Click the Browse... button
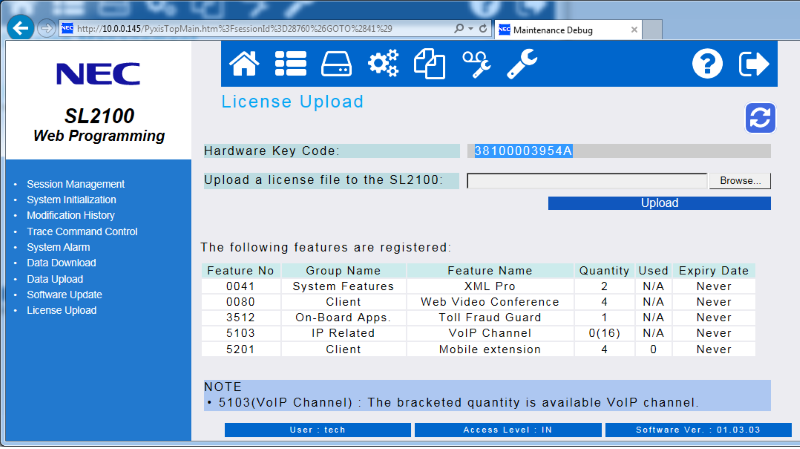 [740, 181]
